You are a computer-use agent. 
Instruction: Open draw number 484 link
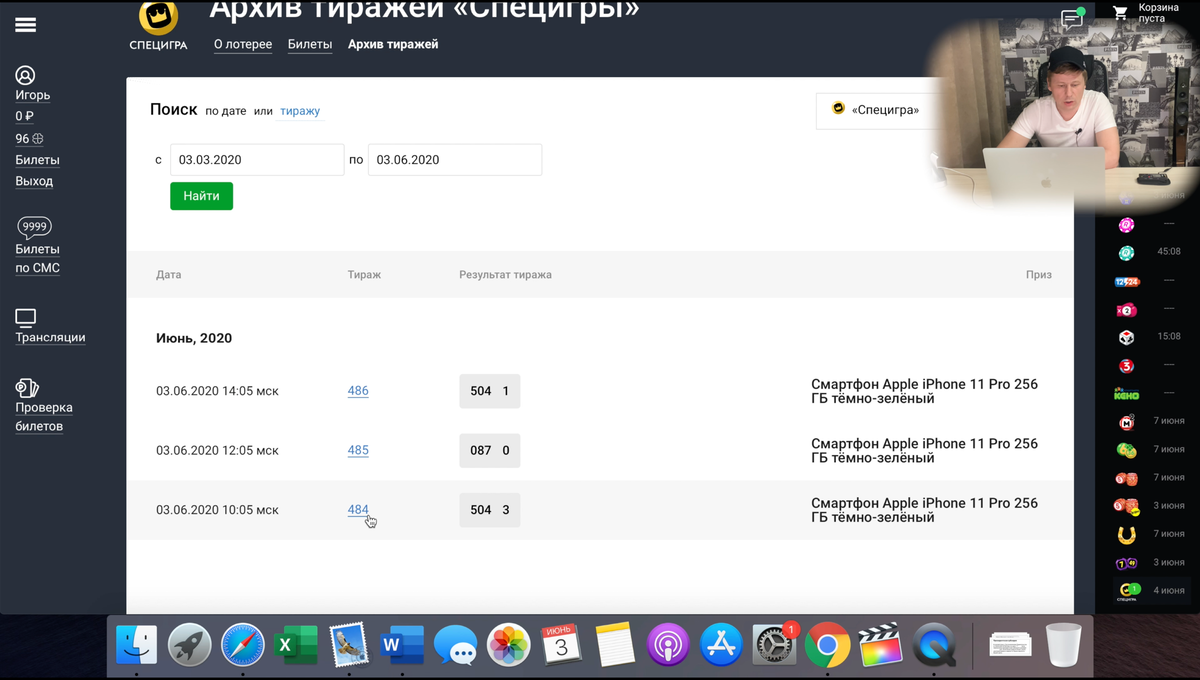pyautogui.click(x=358, y=509)
